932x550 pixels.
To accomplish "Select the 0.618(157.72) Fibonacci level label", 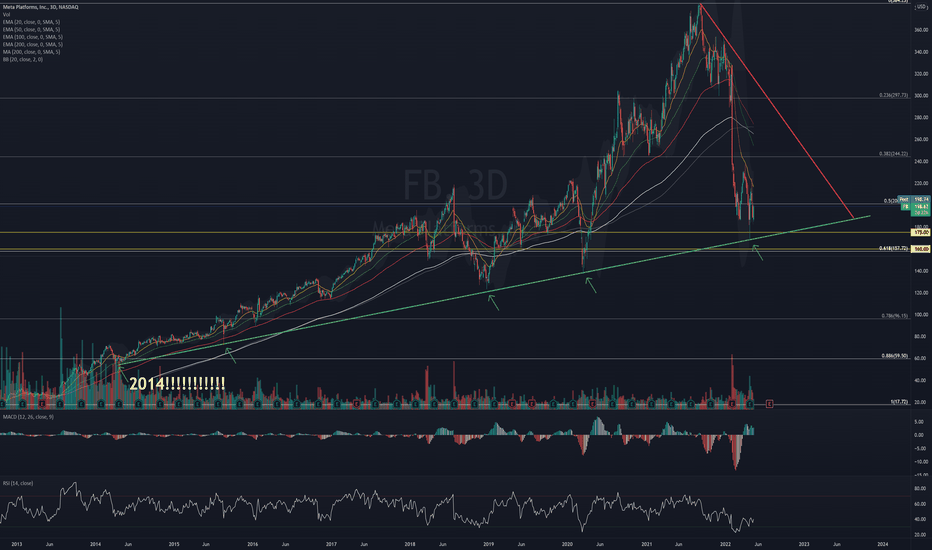I will [894, 249].
